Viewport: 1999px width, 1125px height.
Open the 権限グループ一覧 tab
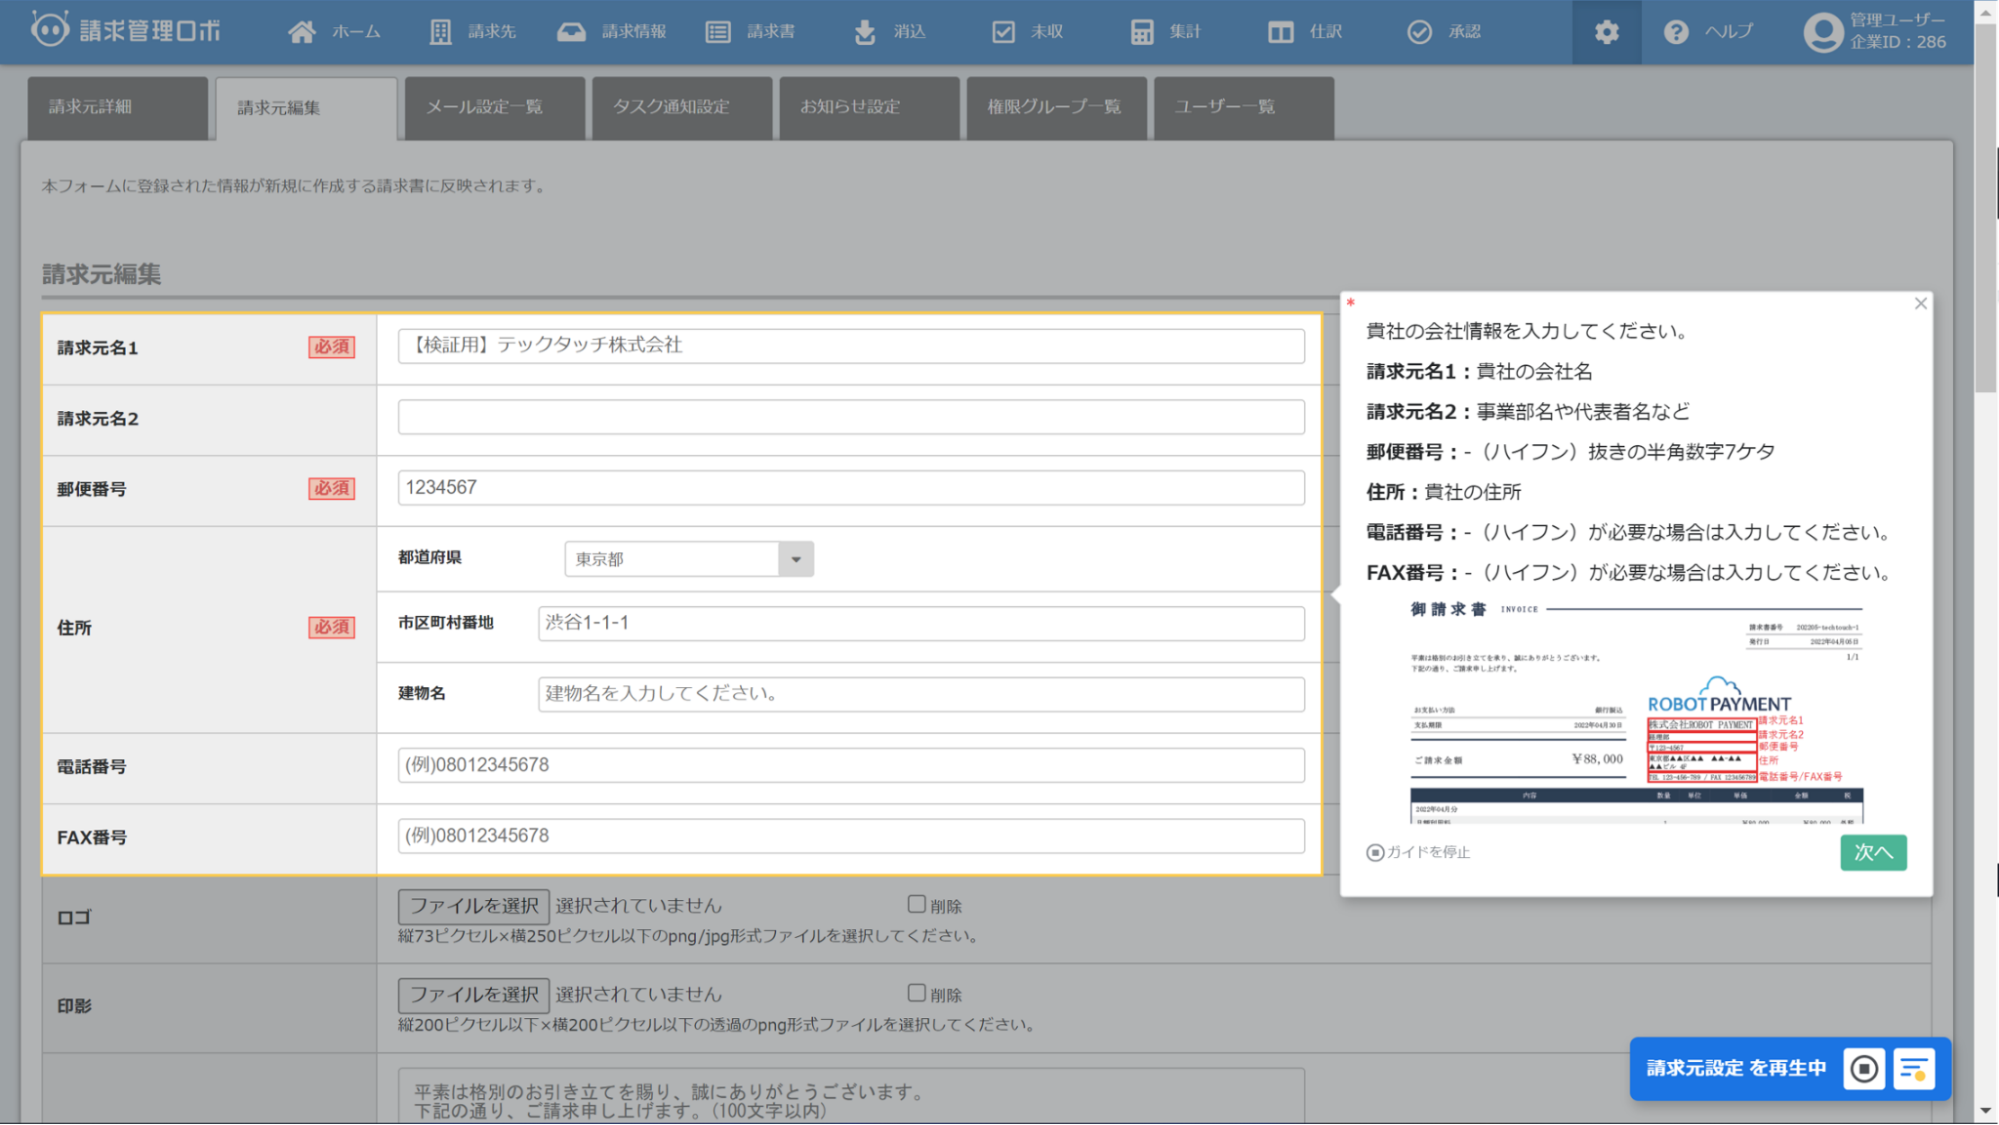click(1054, 107)
